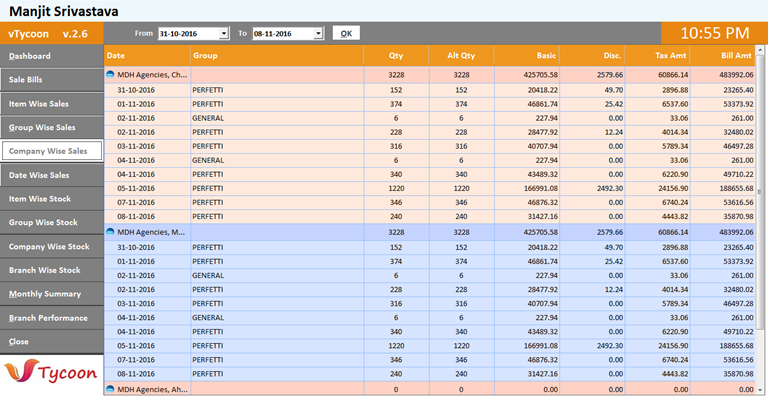Sort by the Date column header
Screen dimensions: 768x396
147,56
